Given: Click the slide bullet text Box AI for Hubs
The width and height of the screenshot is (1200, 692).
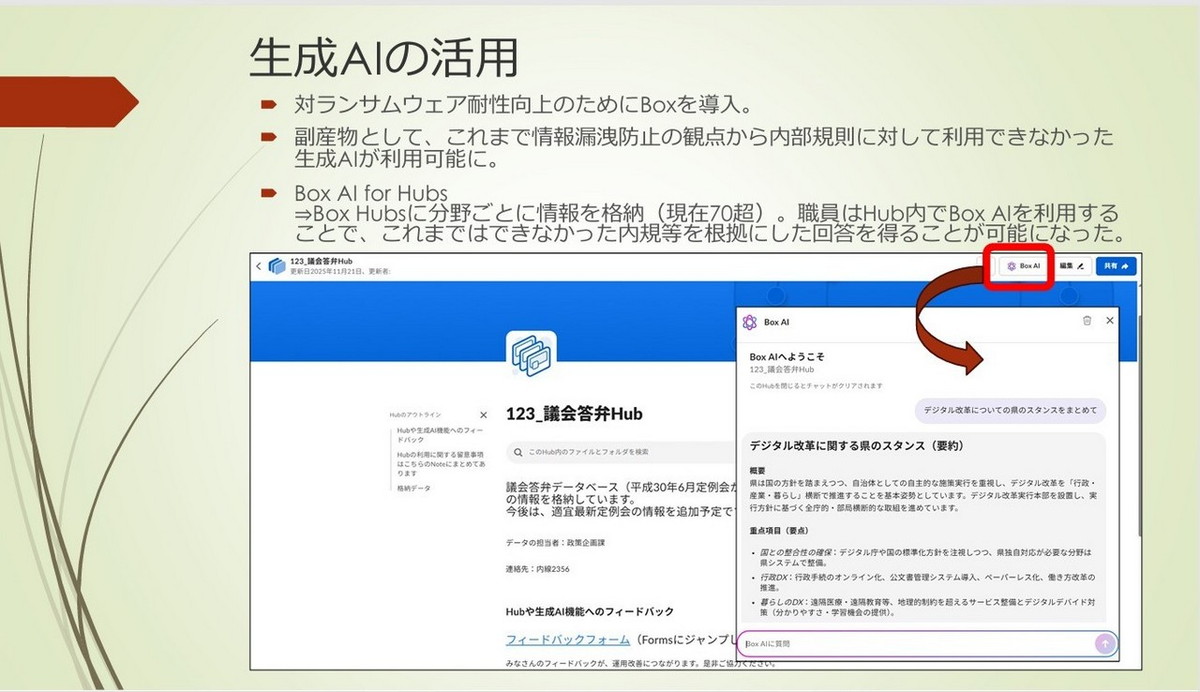Looking at the screenshot, I should point(371,192).
